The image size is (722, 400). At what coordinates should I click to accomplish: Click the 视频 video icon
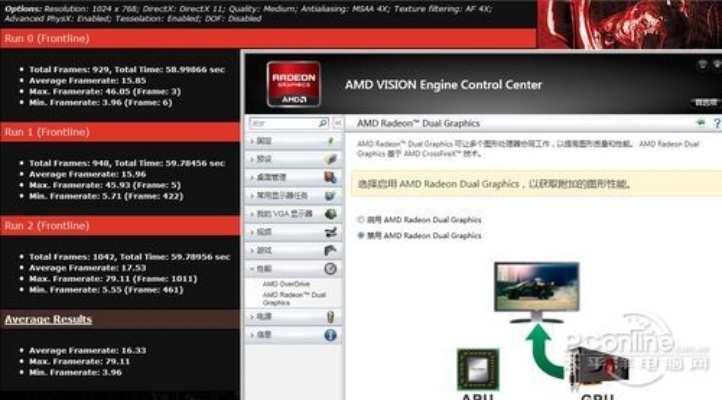pos(330,232)
